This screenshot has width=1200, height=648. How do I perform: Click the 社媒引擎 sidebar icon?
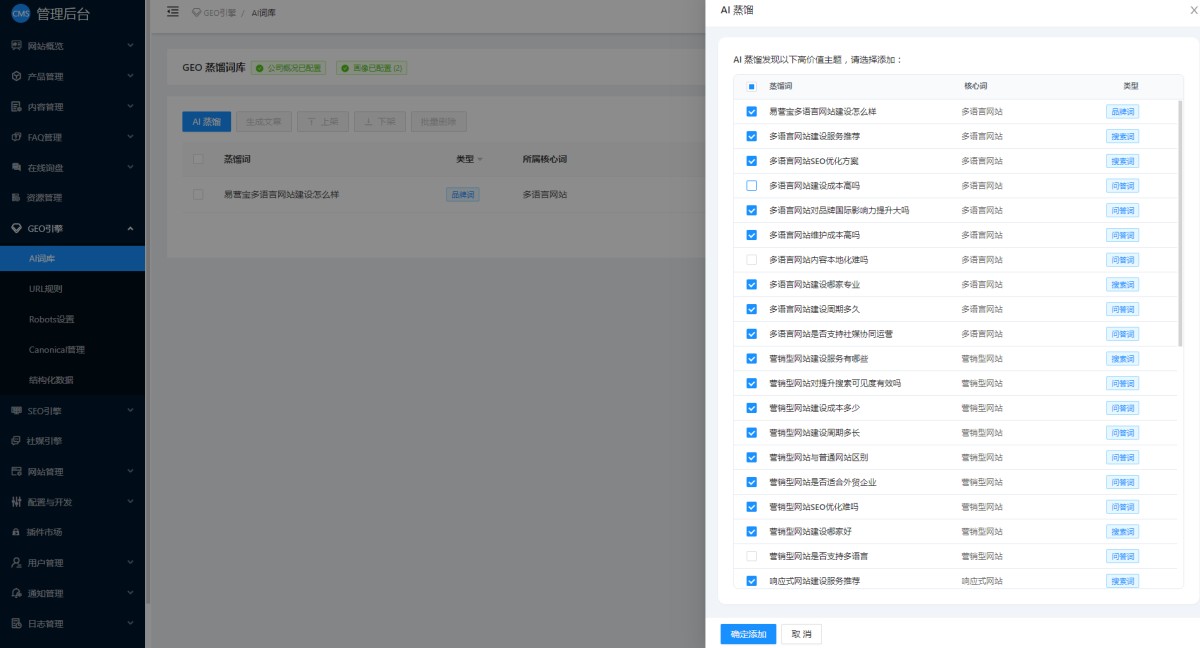(x=16, y=440)
